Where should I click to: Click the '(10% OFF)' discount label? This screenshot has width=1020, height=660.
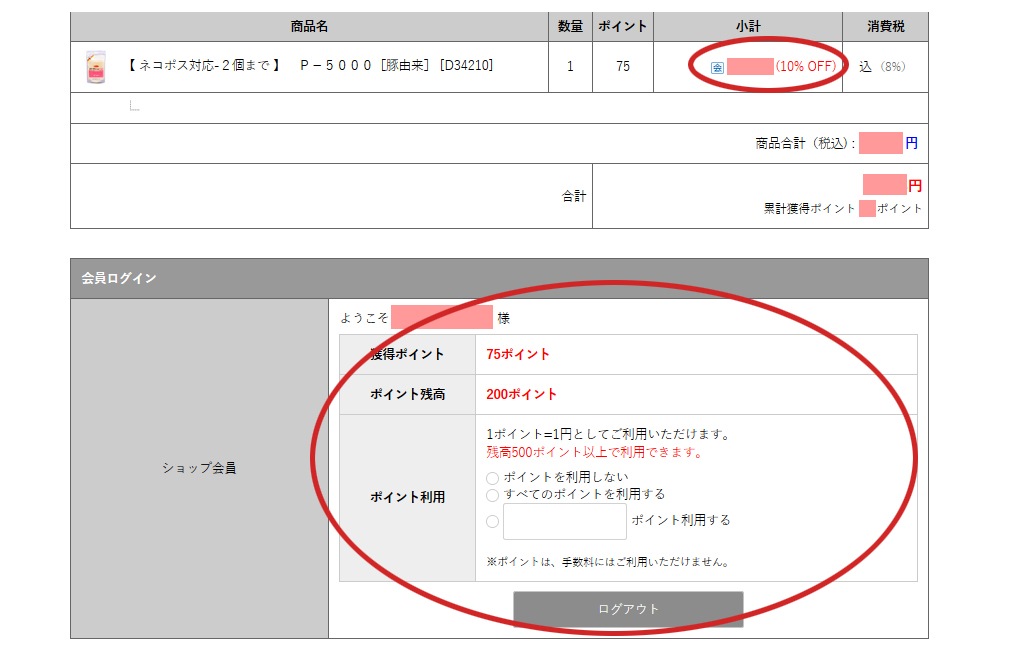click(805, 67)
